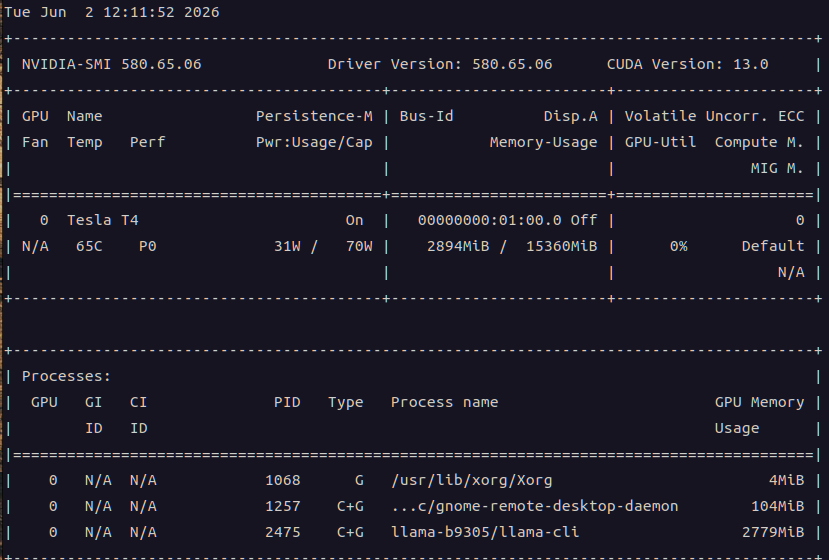Click 'Driver Version: 580.65.06'

click(x=440, y=65)
